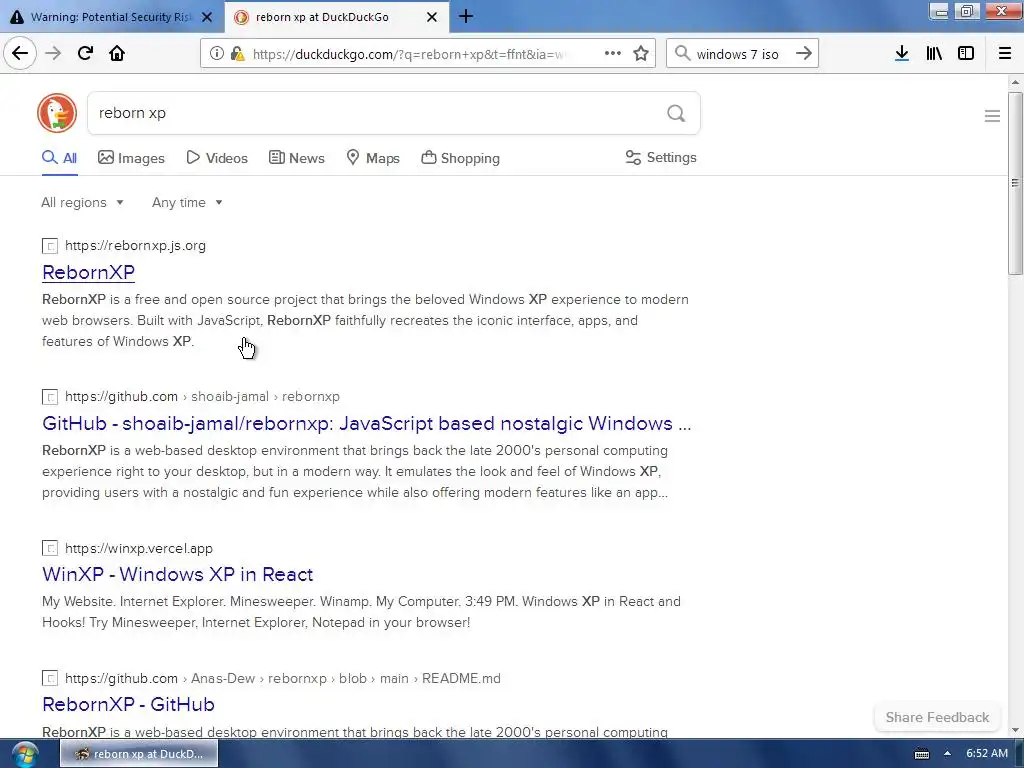Open the browser home page

click(117, 54)
